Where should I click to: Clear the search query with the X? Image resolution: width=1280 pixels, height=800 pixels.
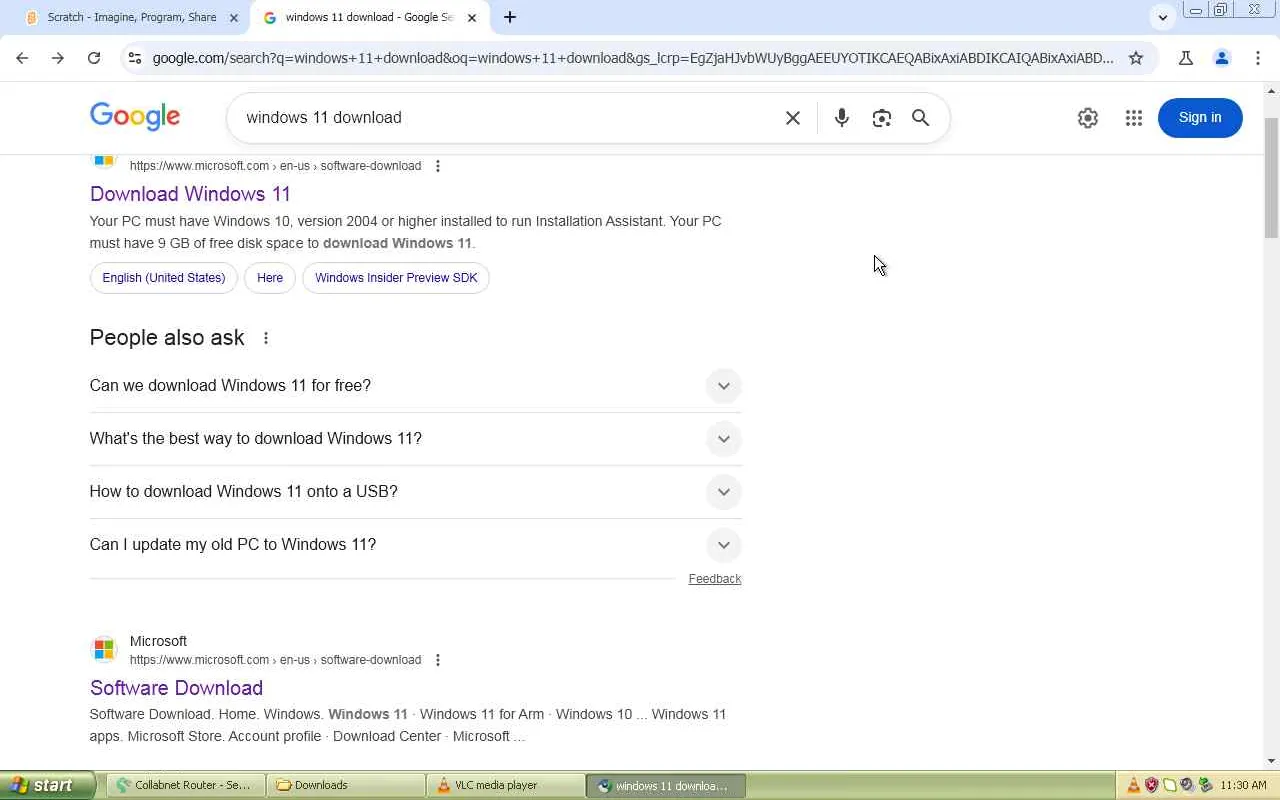pos(793,118)
